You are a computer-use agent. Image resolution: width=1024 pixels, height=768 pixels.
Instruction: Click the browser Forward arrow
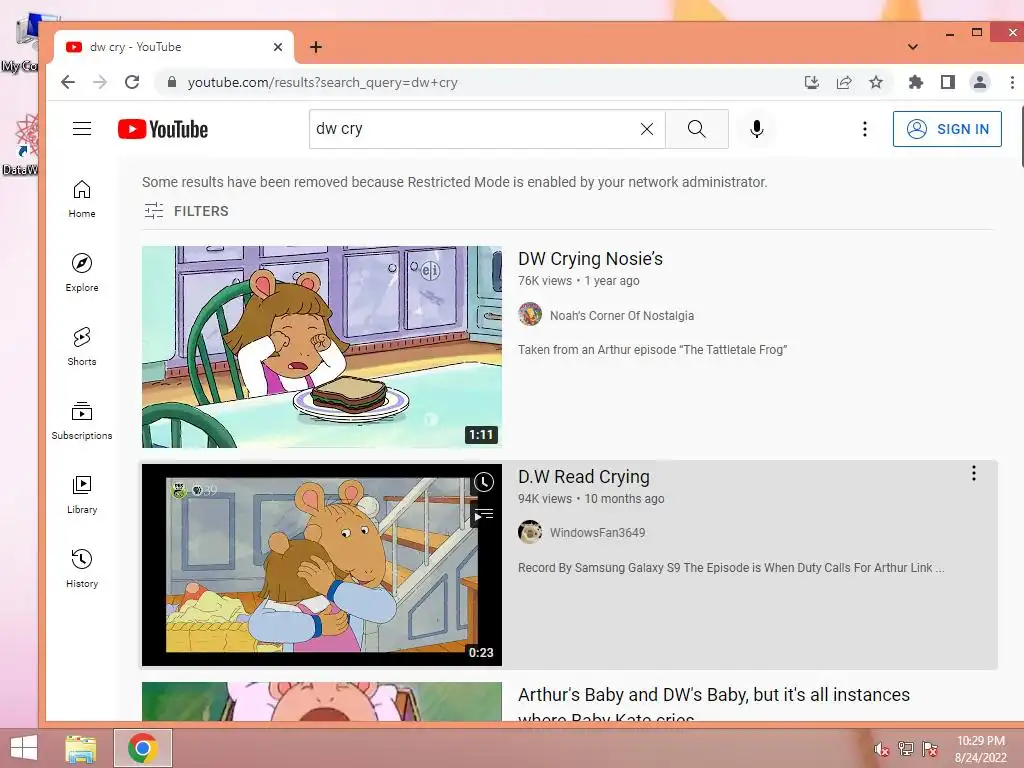pyautogui.click(x=100, y=82)
